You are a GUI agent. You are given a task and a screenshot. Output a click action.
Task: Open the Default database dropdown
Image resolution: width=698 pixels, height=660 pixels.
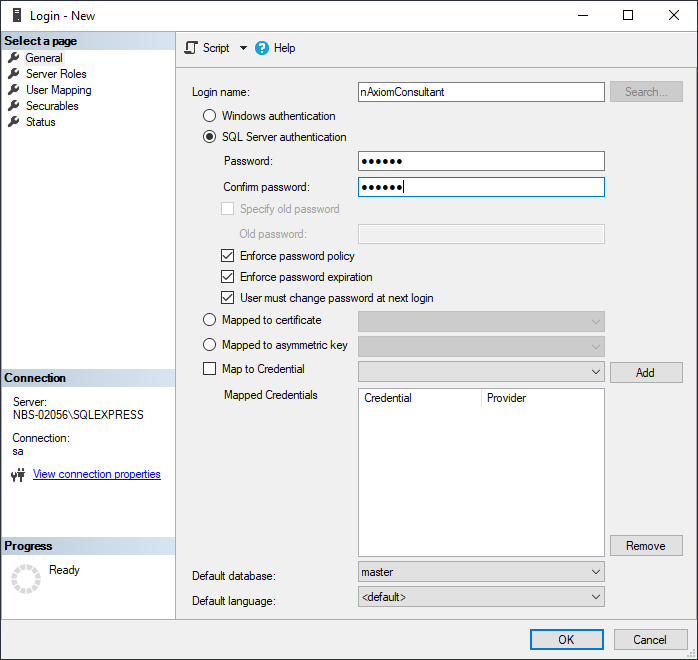pyautogui.click(x=596, y=572)
